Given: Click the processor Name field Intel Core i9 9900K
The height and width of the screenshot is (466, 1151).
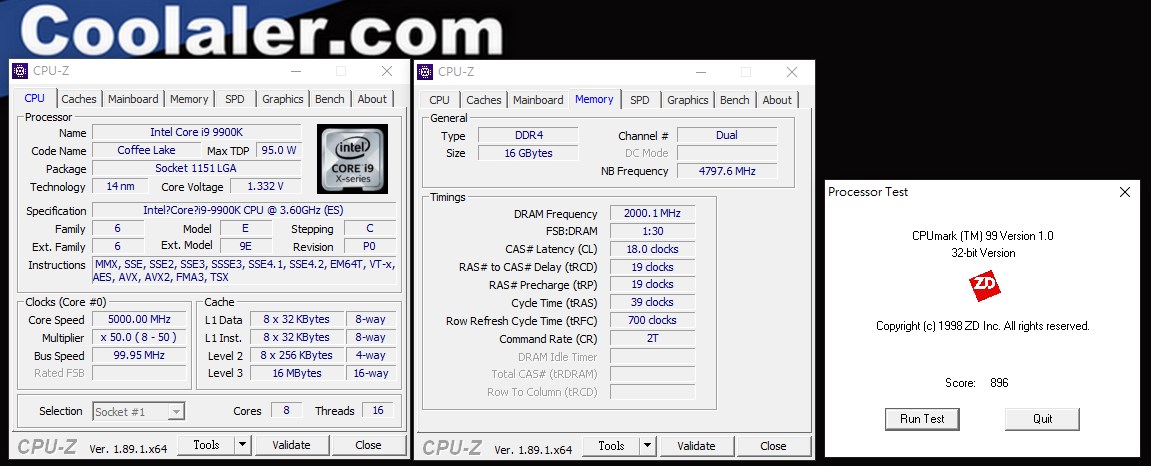Looking at the screenshot, I should [x=197, y=132].
